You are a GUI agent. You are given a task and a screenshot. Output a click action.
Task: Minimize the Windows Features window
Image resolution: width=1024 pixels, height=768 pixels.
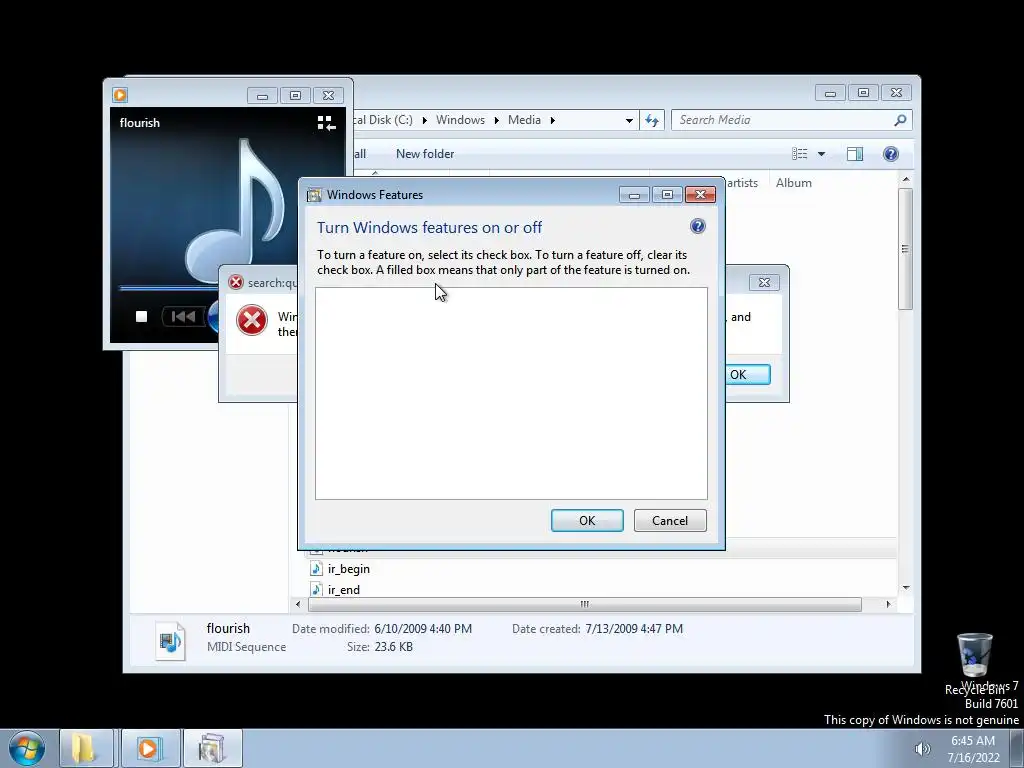[x=633, y=195]
